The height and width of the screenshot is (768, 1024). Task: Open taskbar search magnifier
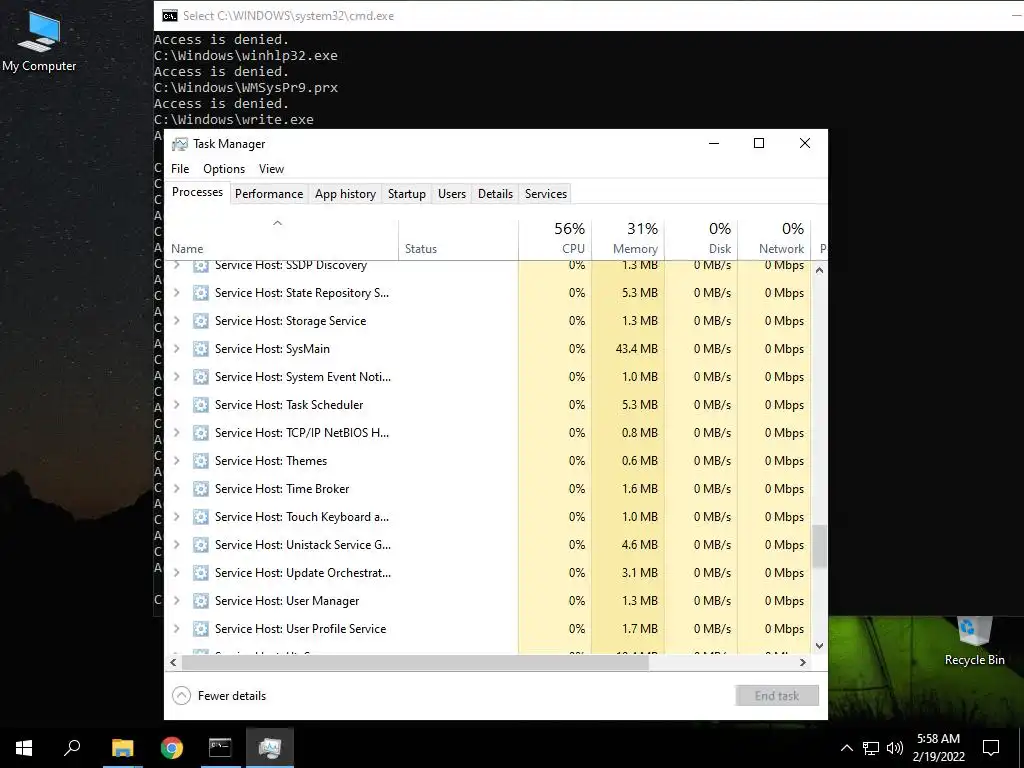(72, 748)
